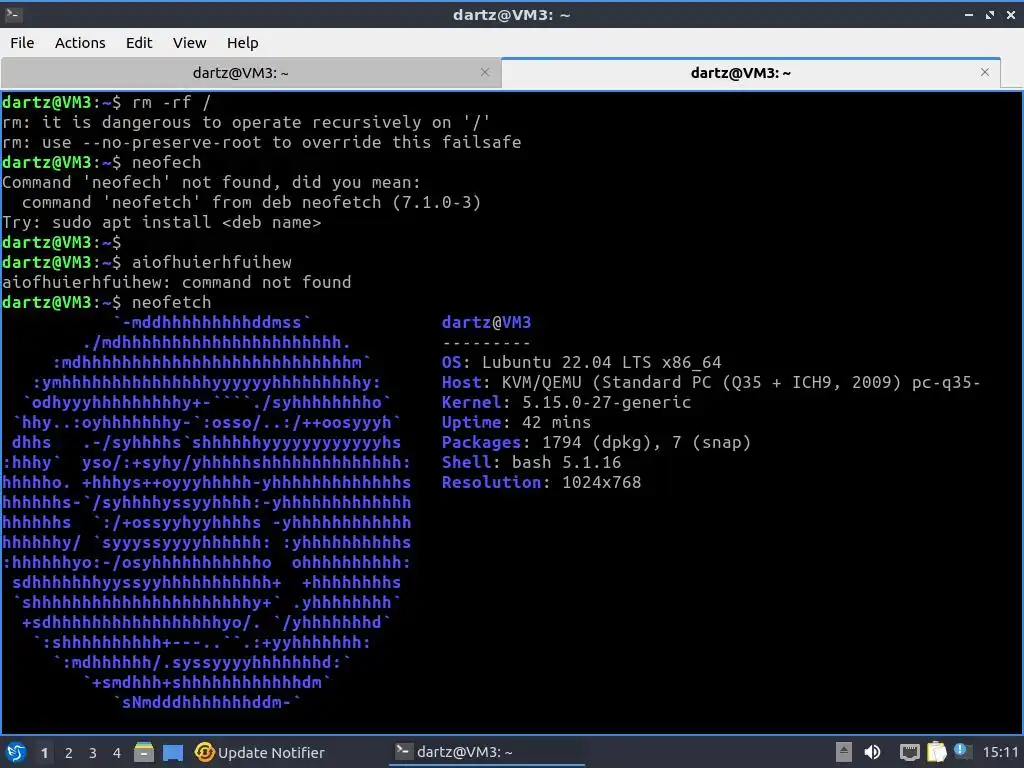This screenshot has width=1024, height=768.
Task: Click the 'aiofhuierhfuihew: command not found' line
Action: [176, 282]
